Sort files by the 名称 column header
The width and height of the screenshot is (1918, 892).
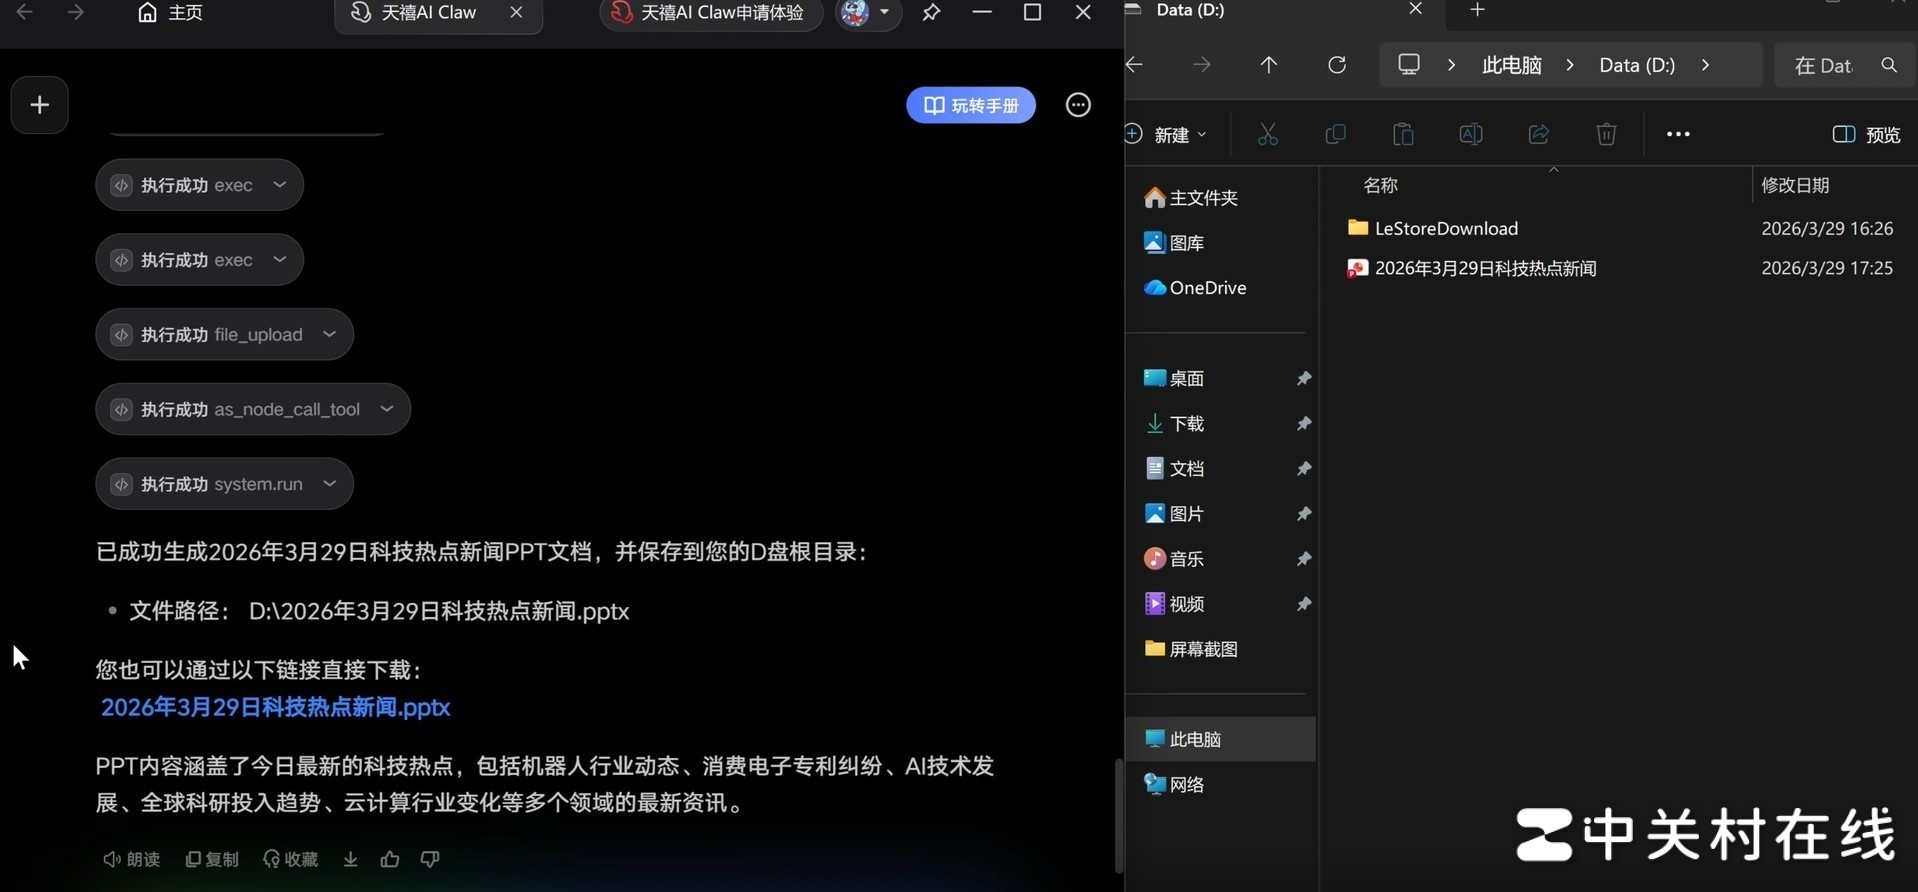click(1380, 185)
